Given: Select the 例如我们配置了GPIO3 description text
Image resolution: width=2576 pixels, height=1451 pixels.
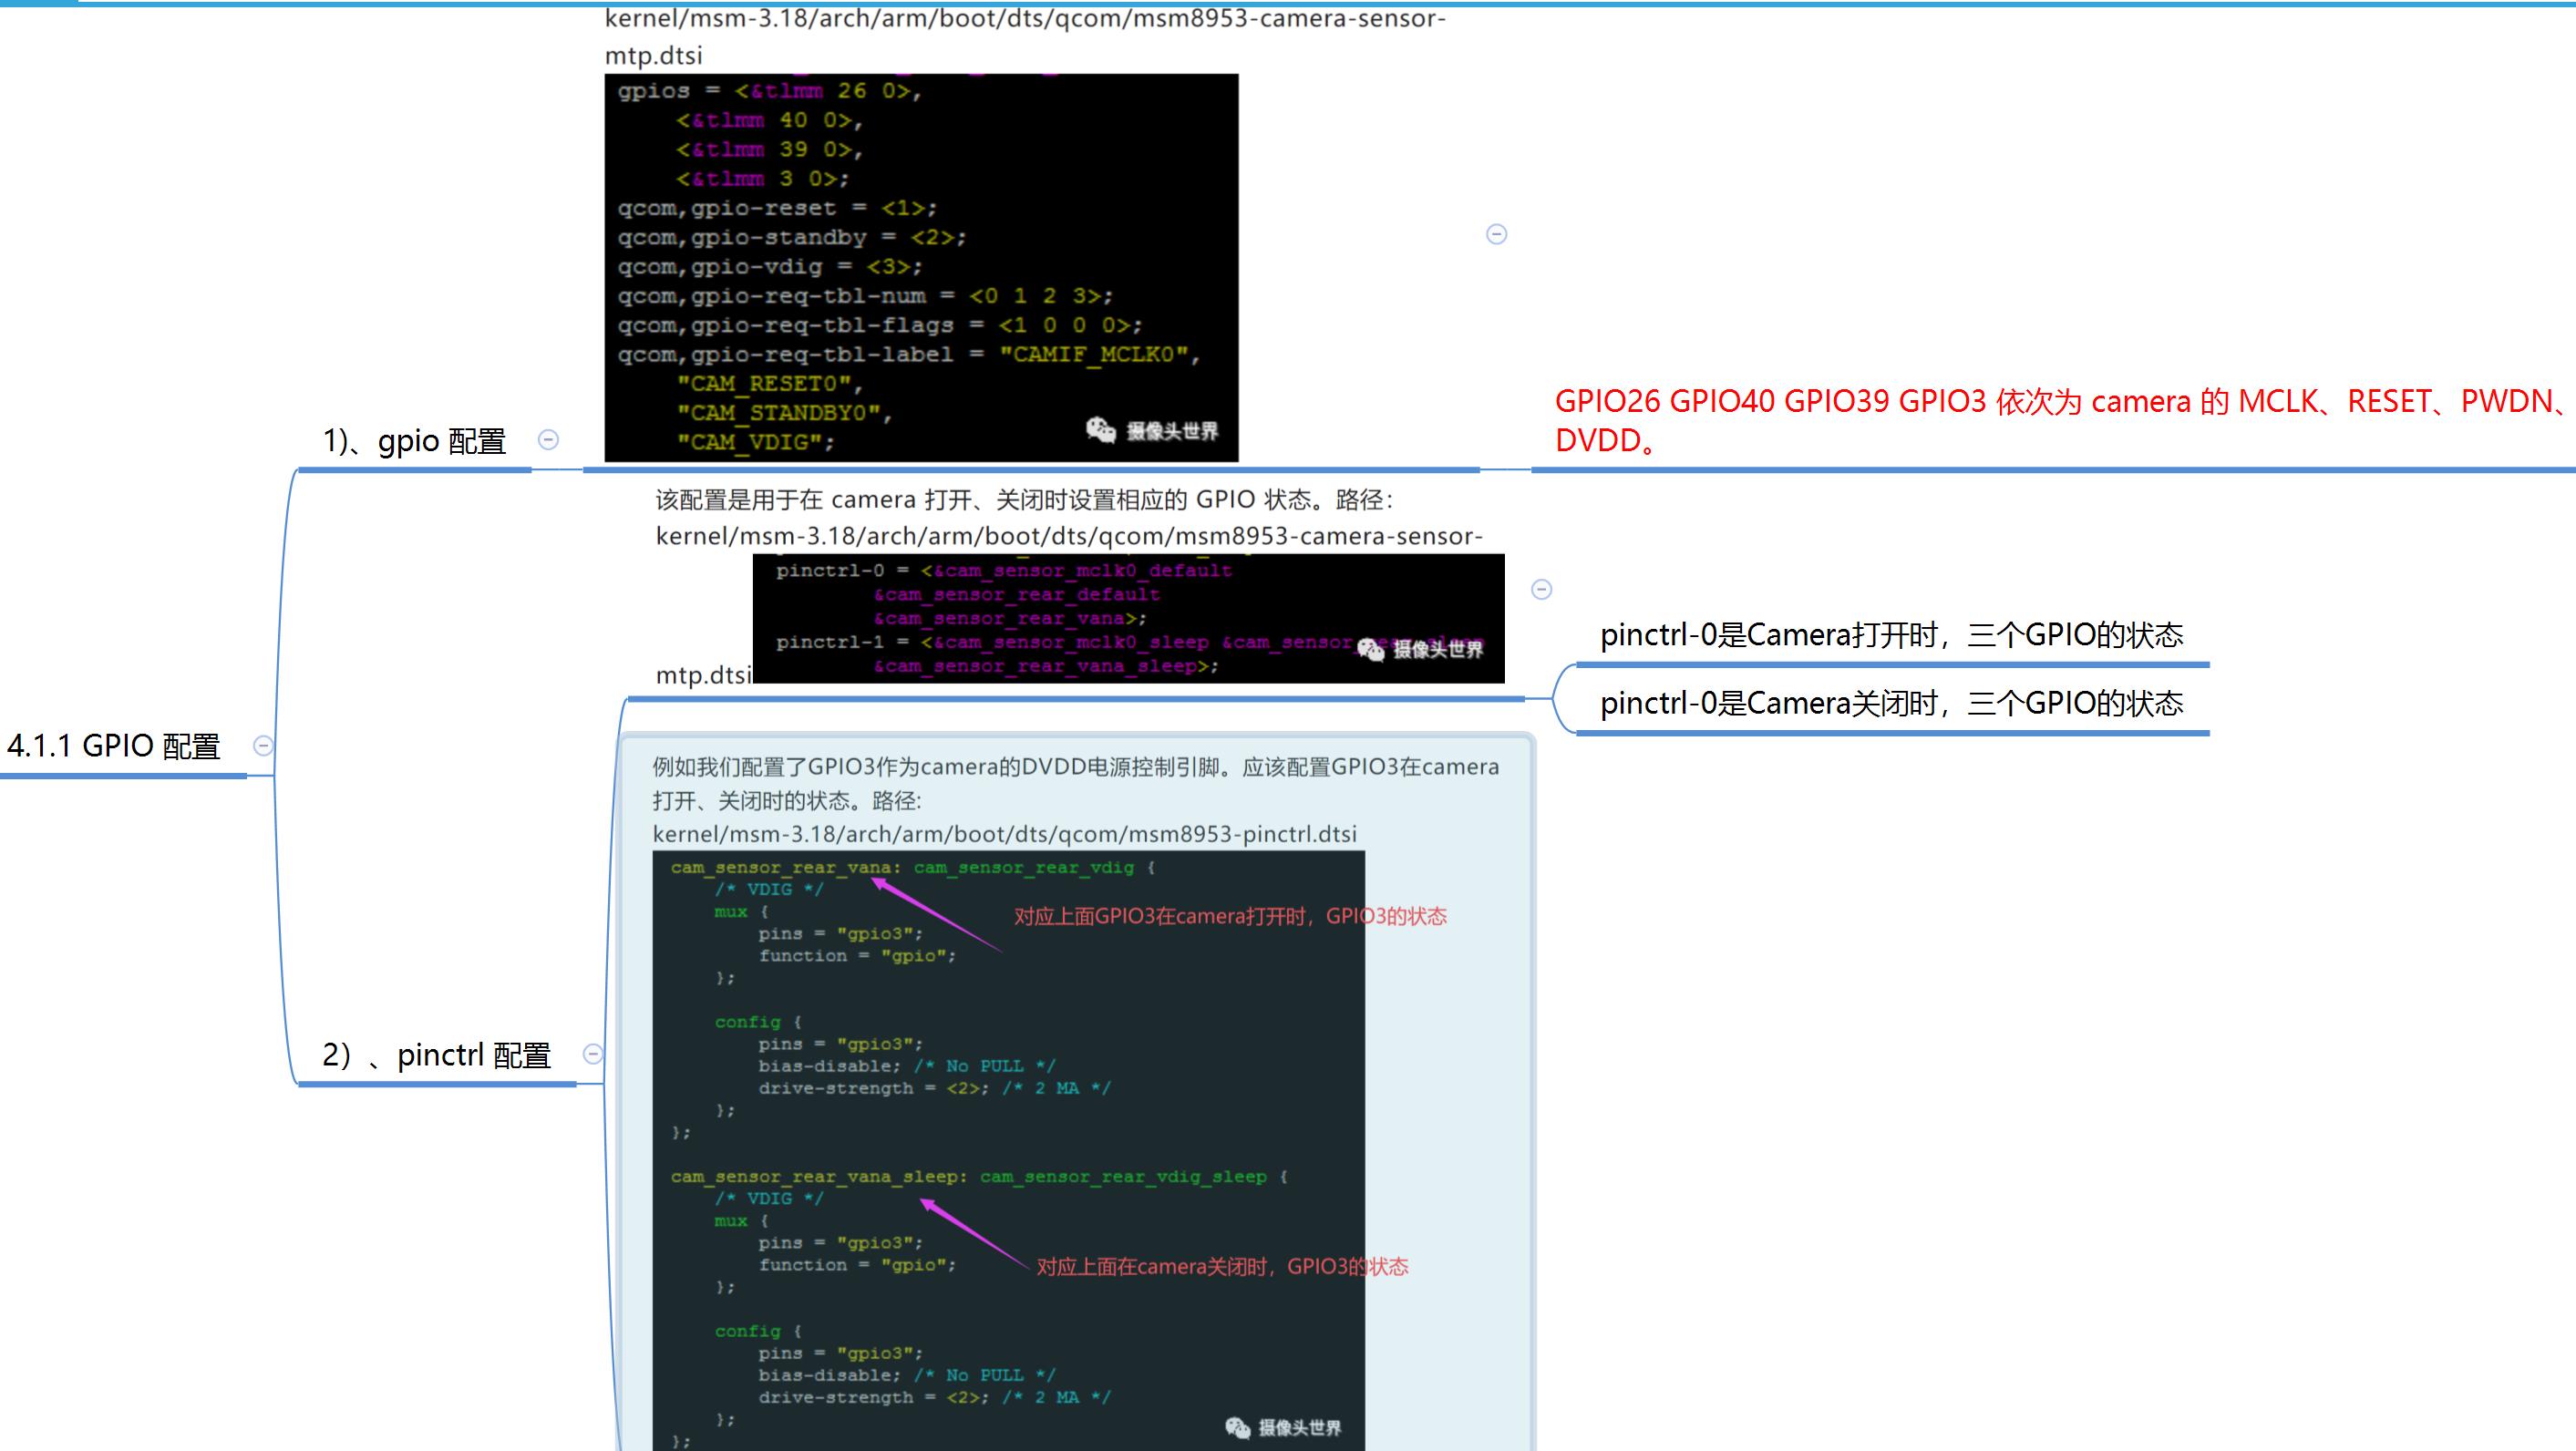Looking at the screenshot, I should tap(1075, 784).
